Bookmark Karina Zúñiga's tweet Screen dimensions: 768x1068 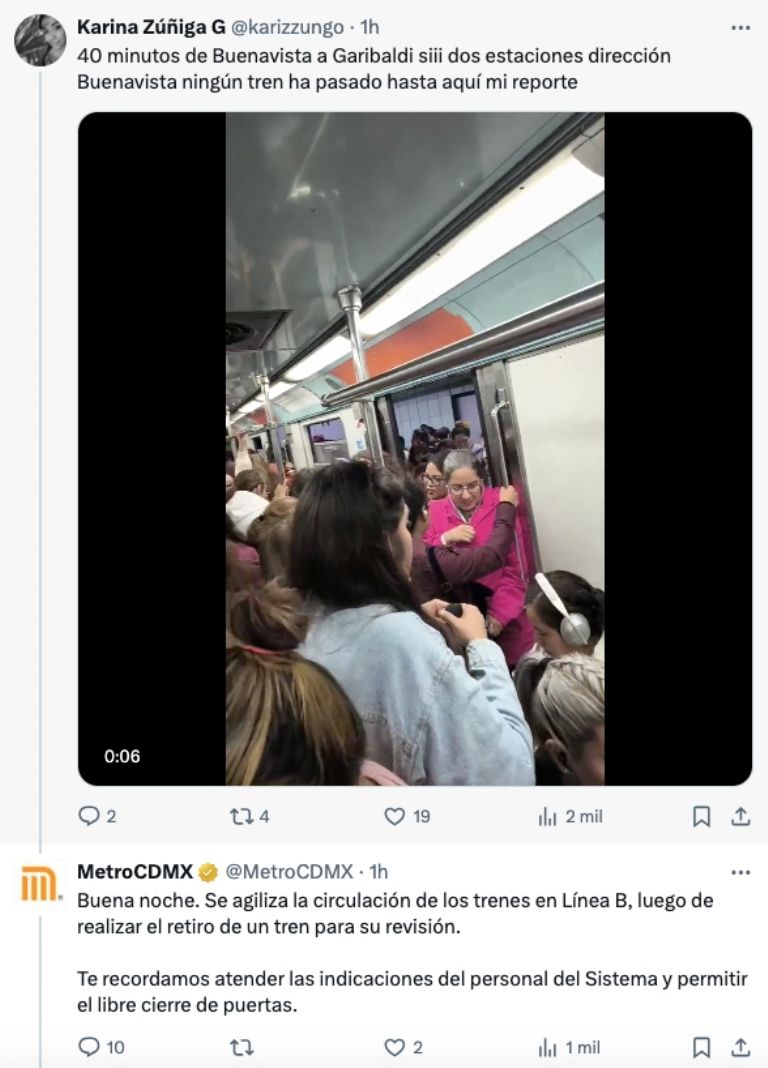click(x=701, y=816)
